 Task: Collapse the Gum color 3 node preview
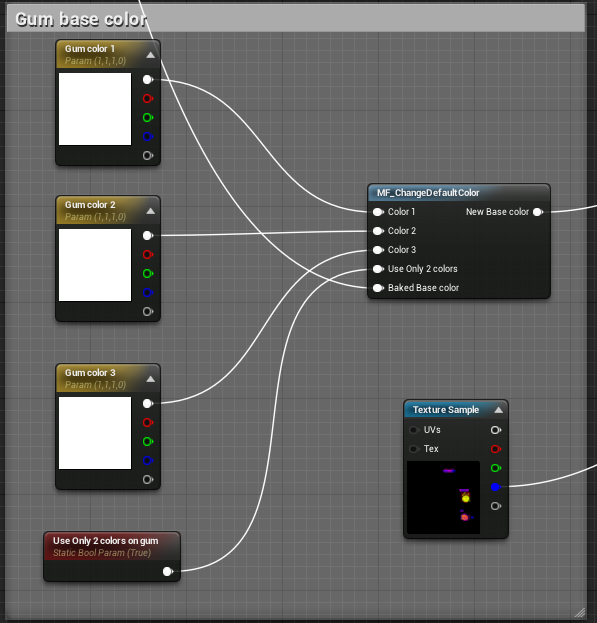pyautogui.click(x=151, y=379)
